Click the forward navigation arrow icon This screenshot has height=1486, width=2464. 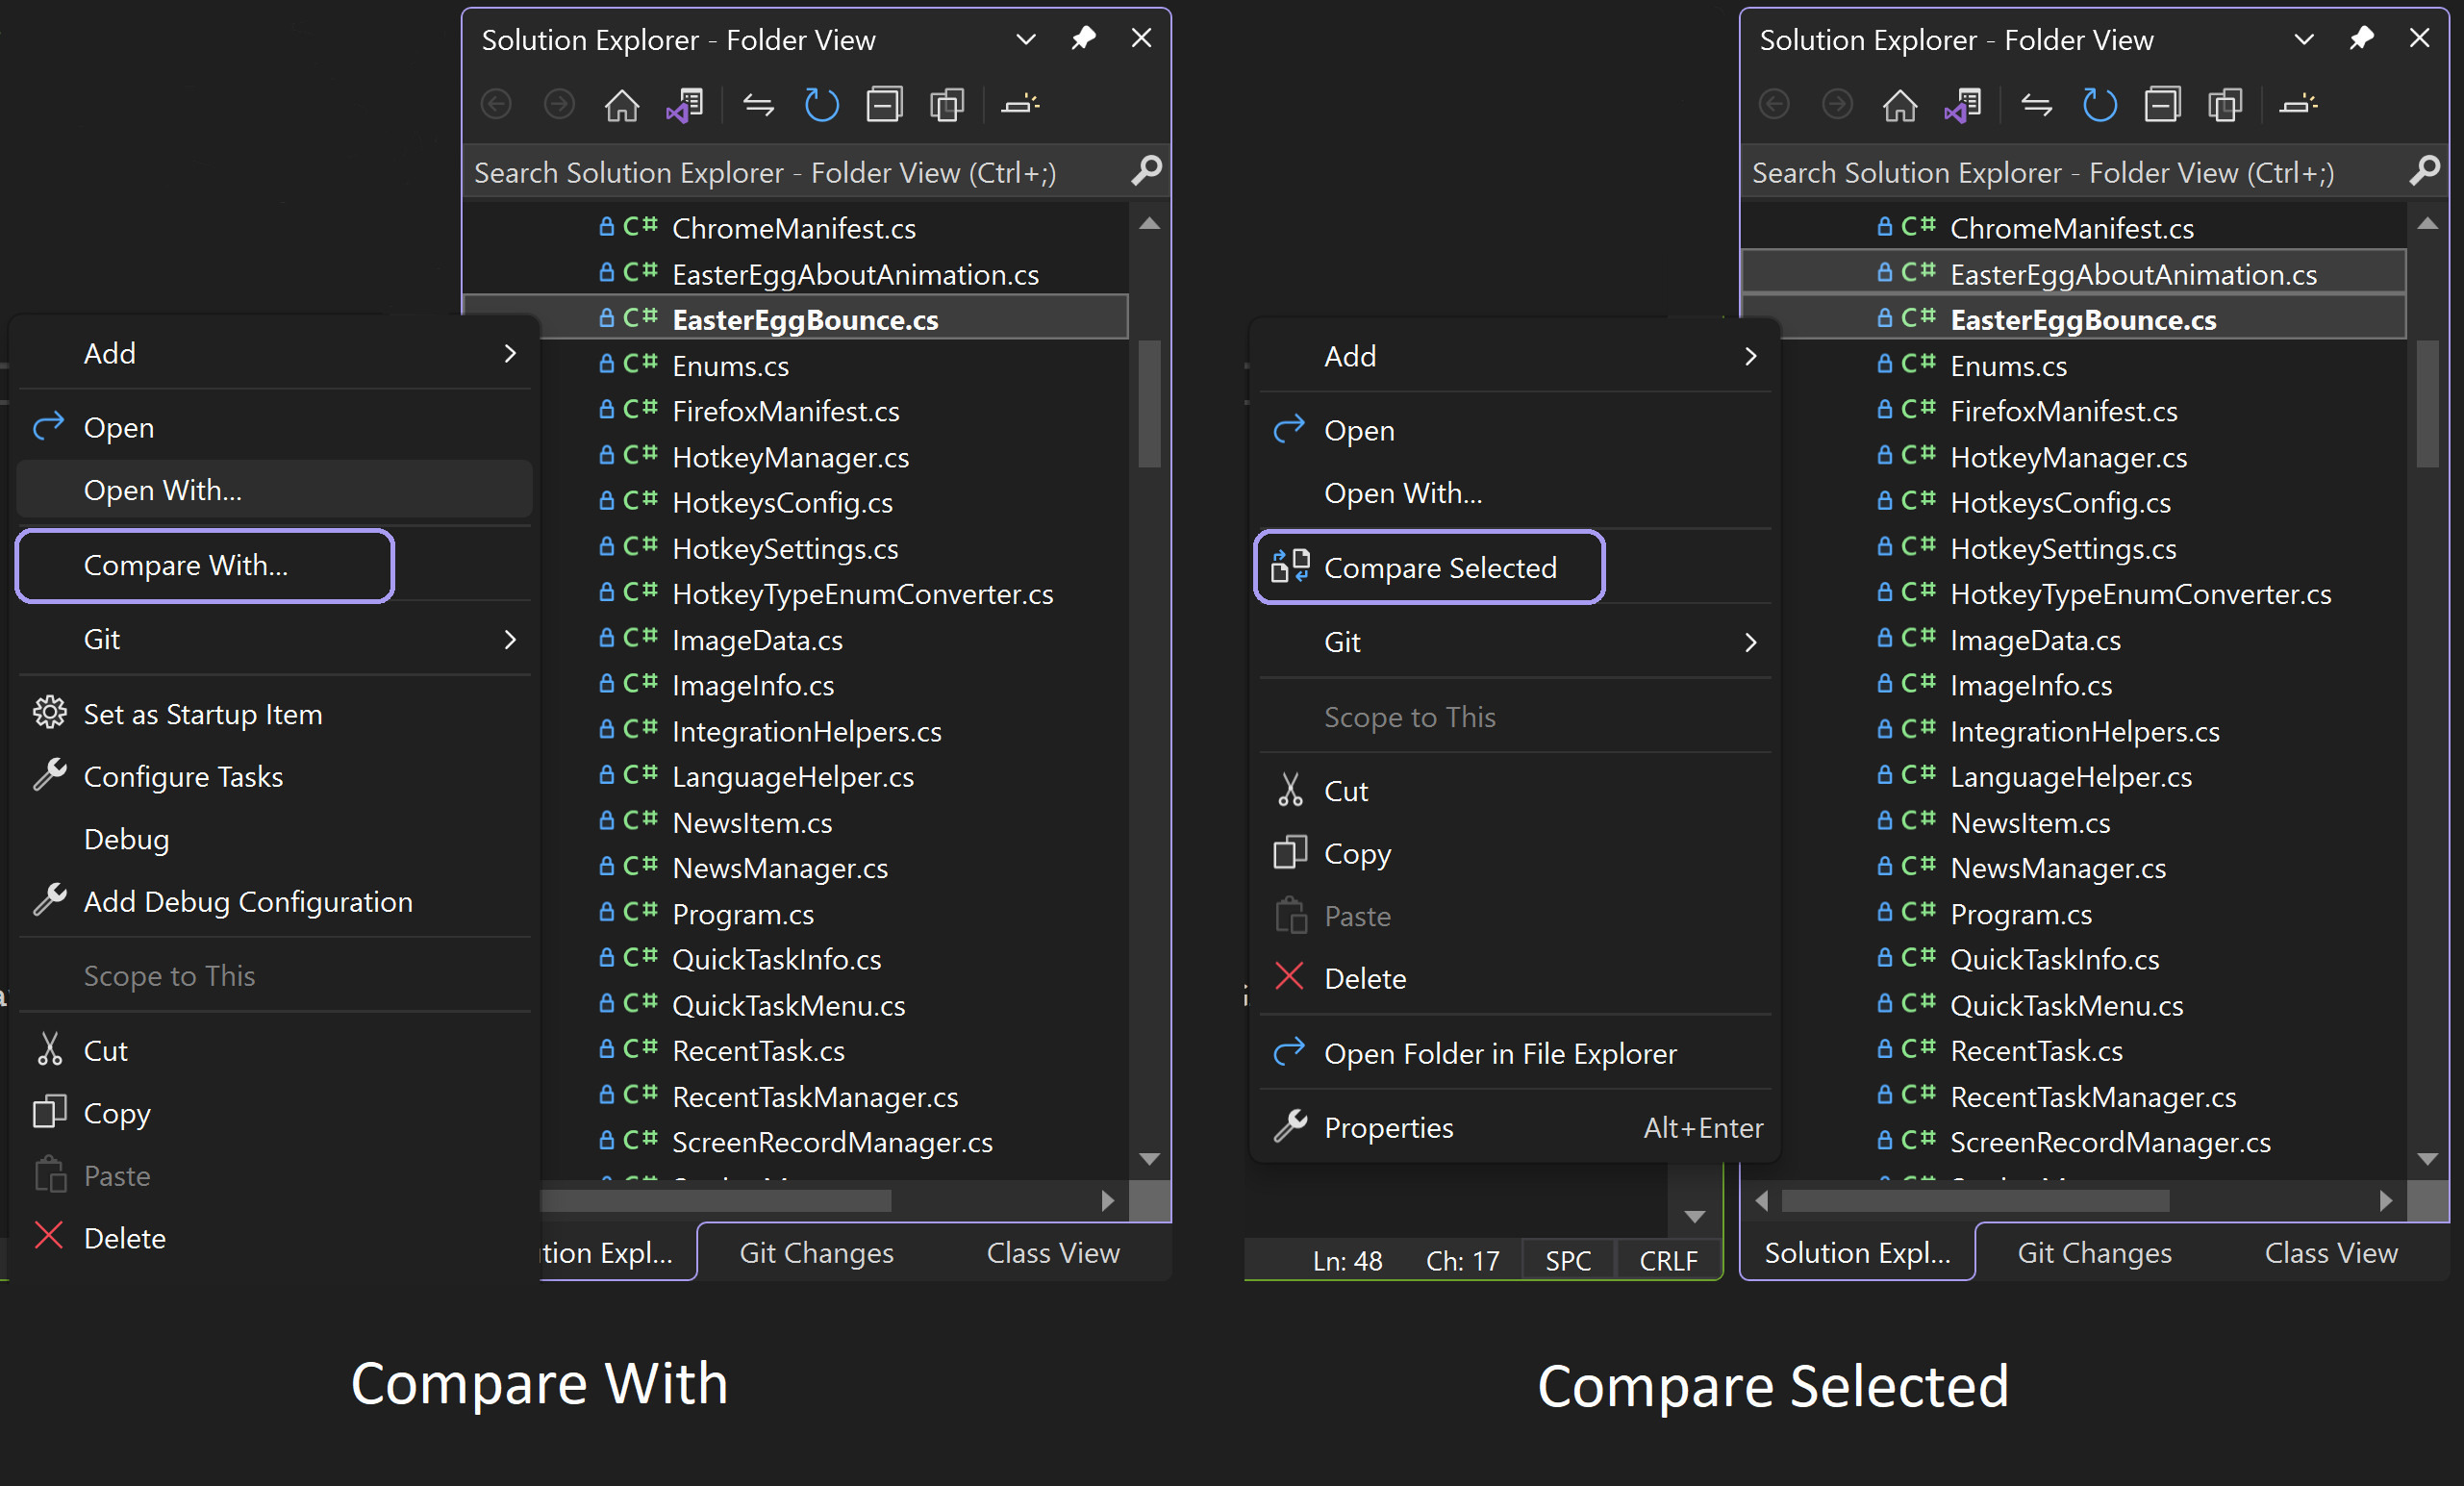coord(558,109)
